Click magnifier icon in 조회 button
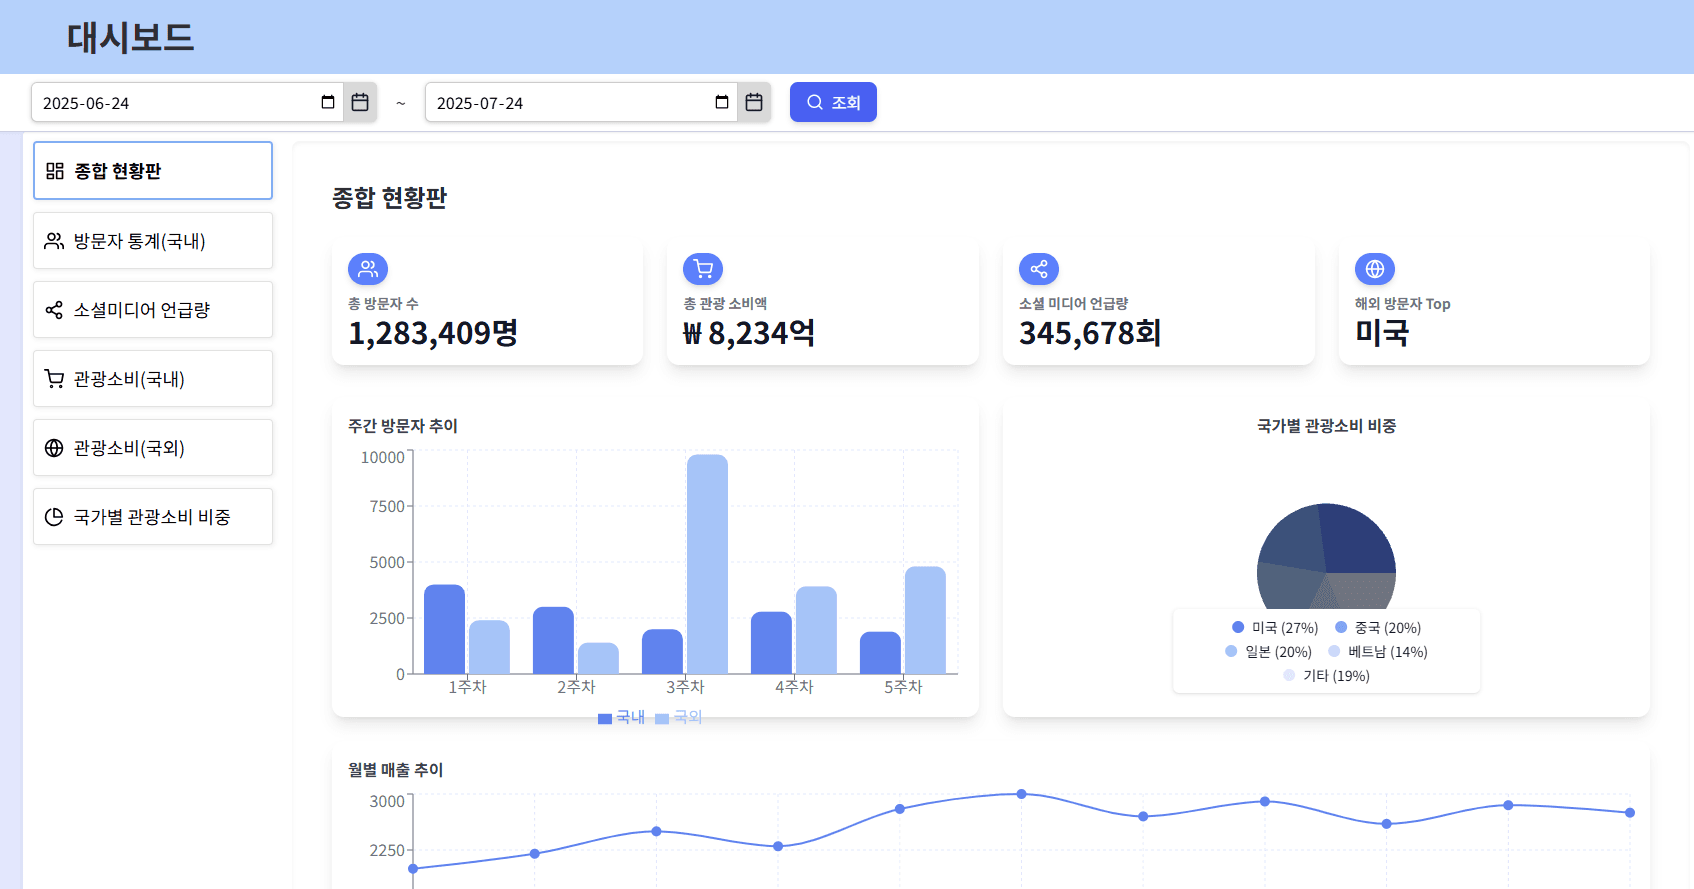Screen dimensions: 1694x889 (815, 102)
